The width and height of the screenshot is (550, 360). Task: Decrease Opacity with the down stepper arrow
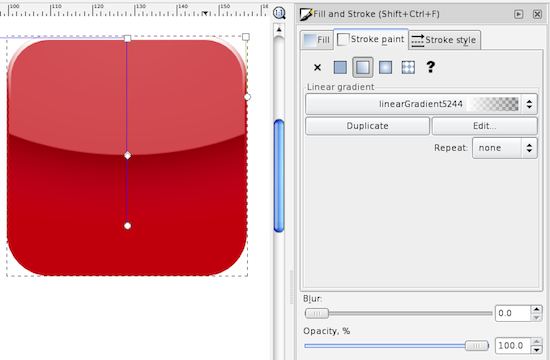pos(536,350)
